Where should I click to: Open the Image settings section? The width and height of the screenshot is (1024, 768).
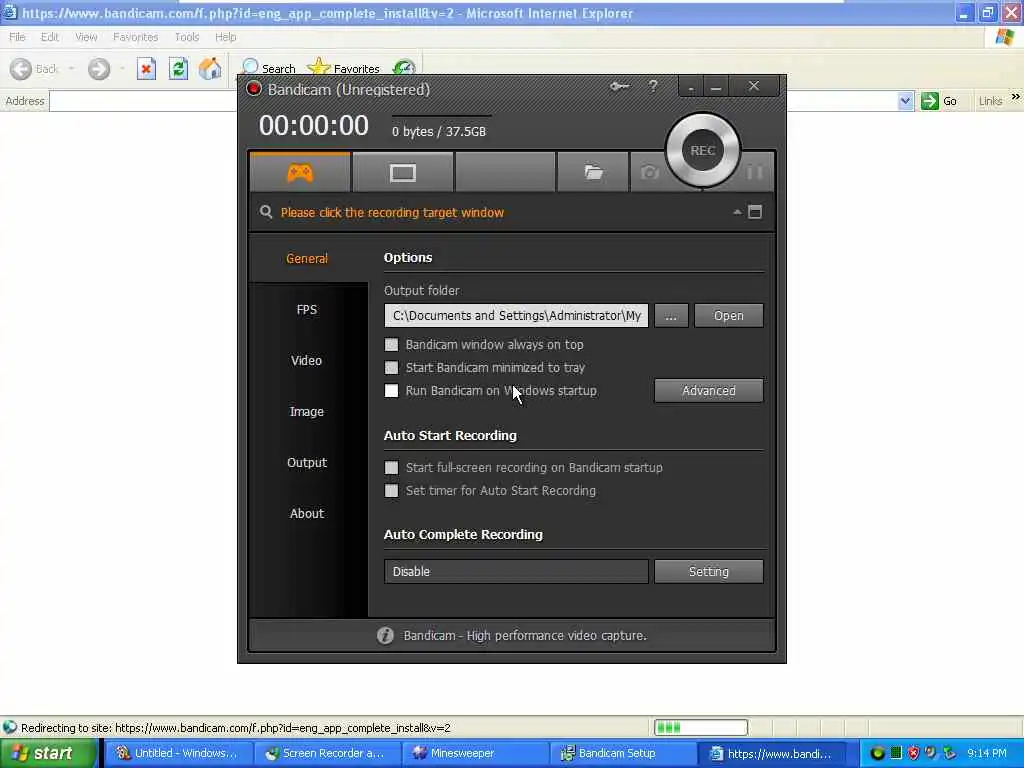tap(307, 411)
